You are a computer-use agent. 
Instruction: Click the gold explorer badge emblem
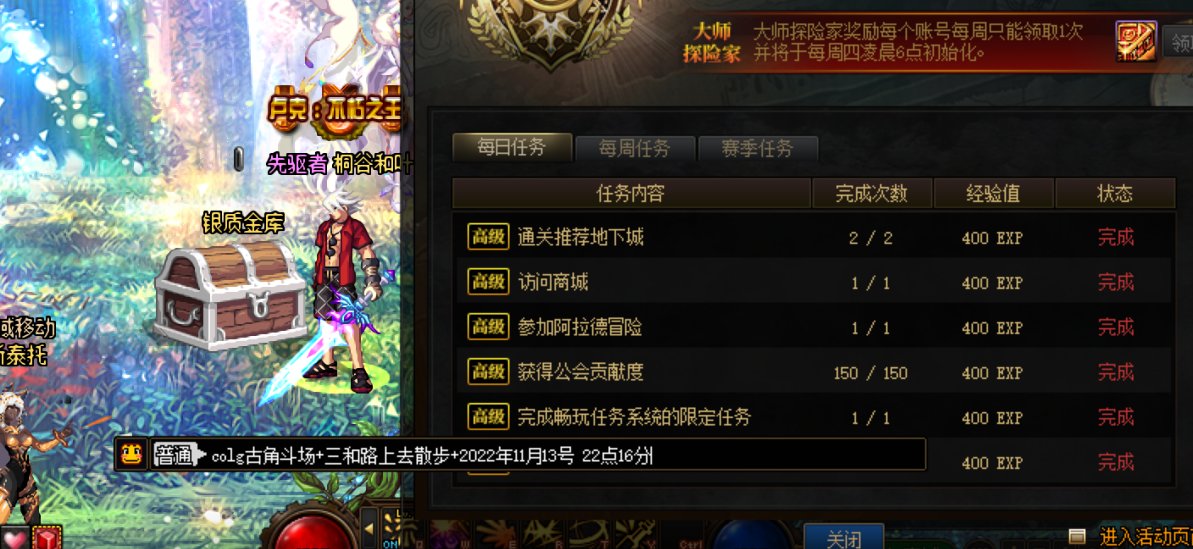click(x=552, y=29)
